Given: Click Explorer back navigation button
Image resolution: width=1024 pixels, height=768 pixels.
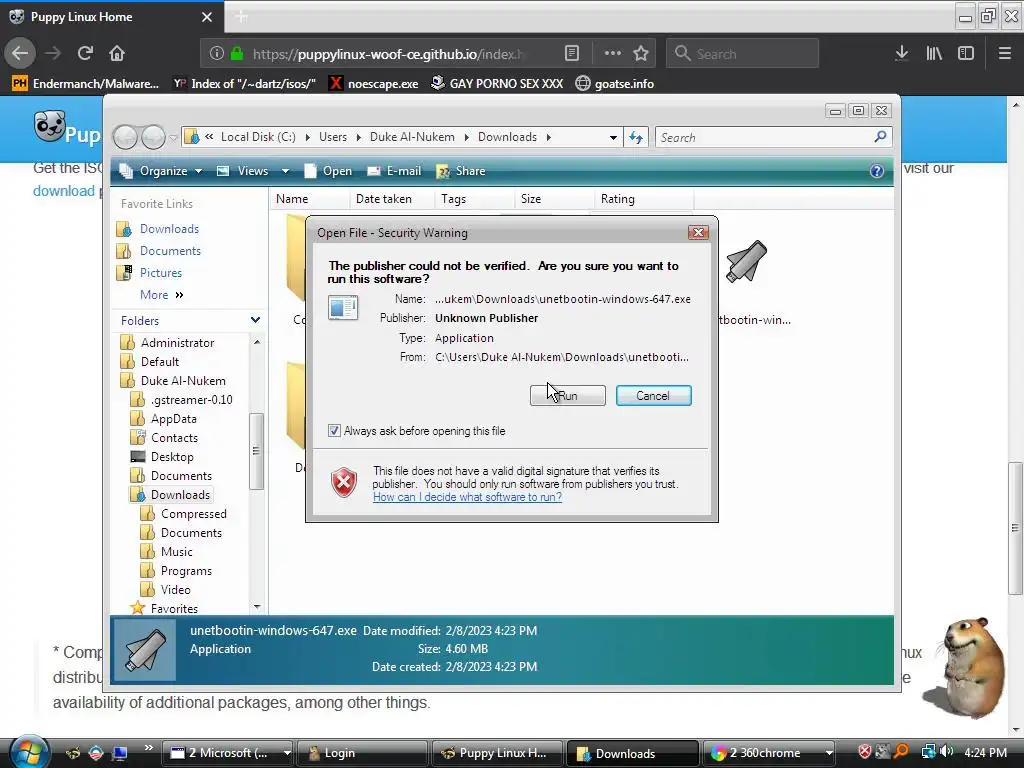Looking at the screenshot, I should (125, 137).
